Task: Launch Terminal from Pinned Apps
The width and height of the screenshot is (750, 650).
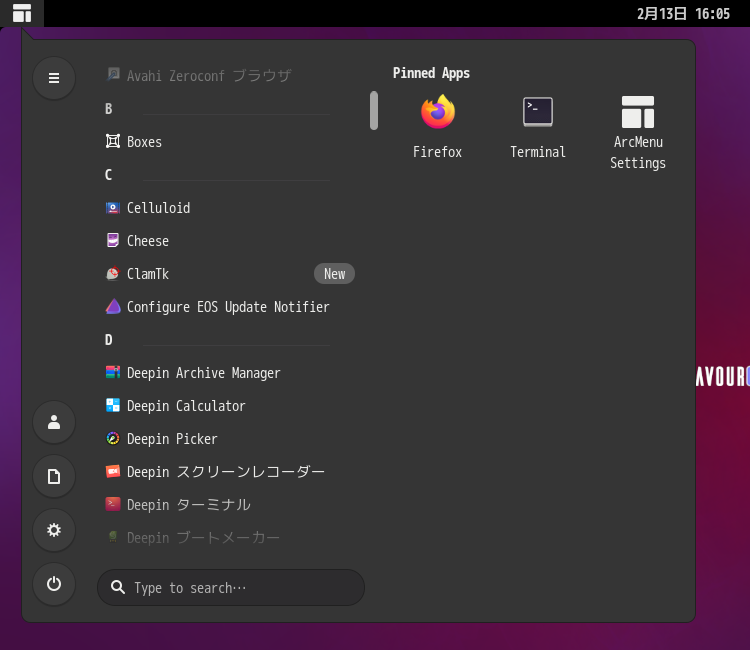Action: (538, 128)
